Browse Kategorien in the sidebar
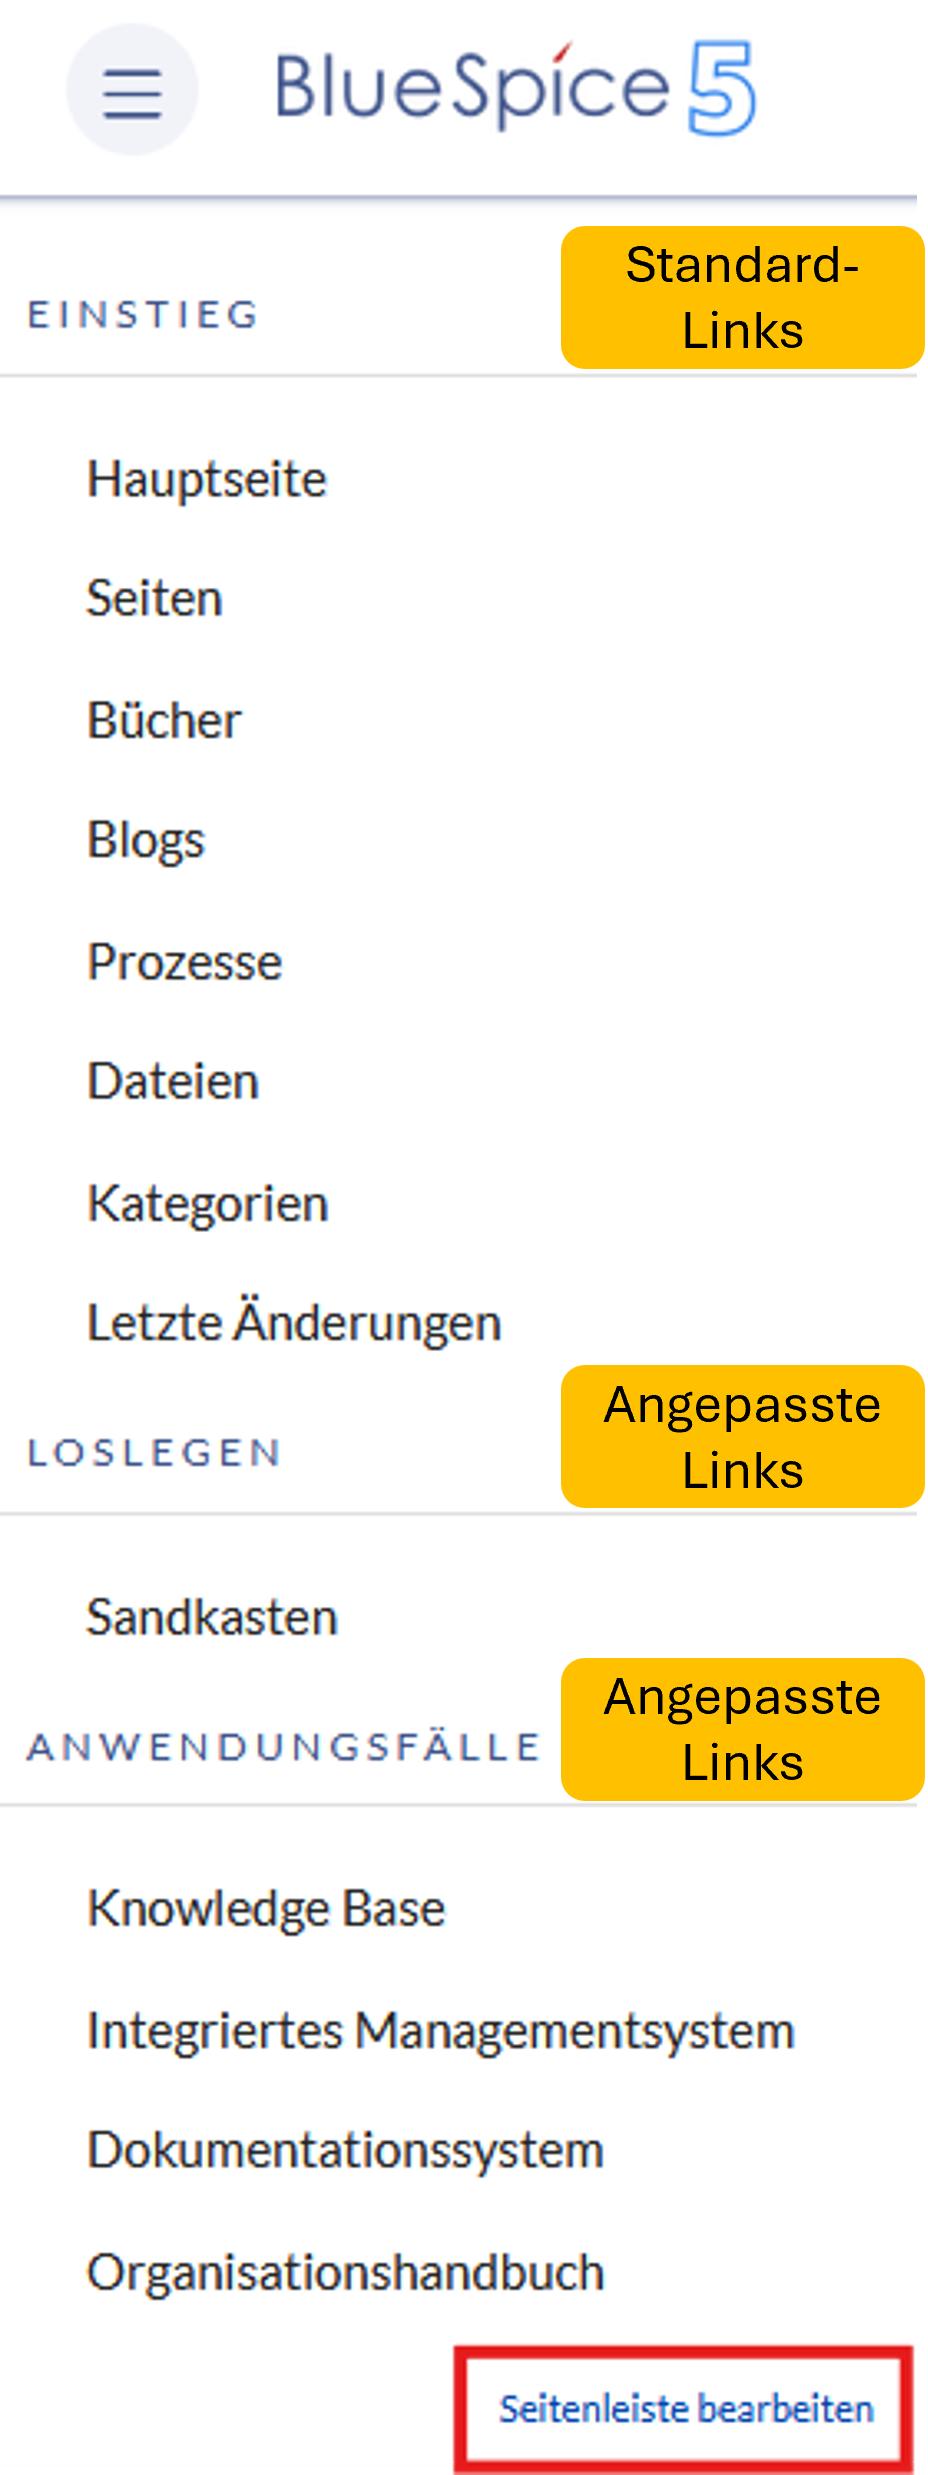928x2475 pixels. point(208,1203)
